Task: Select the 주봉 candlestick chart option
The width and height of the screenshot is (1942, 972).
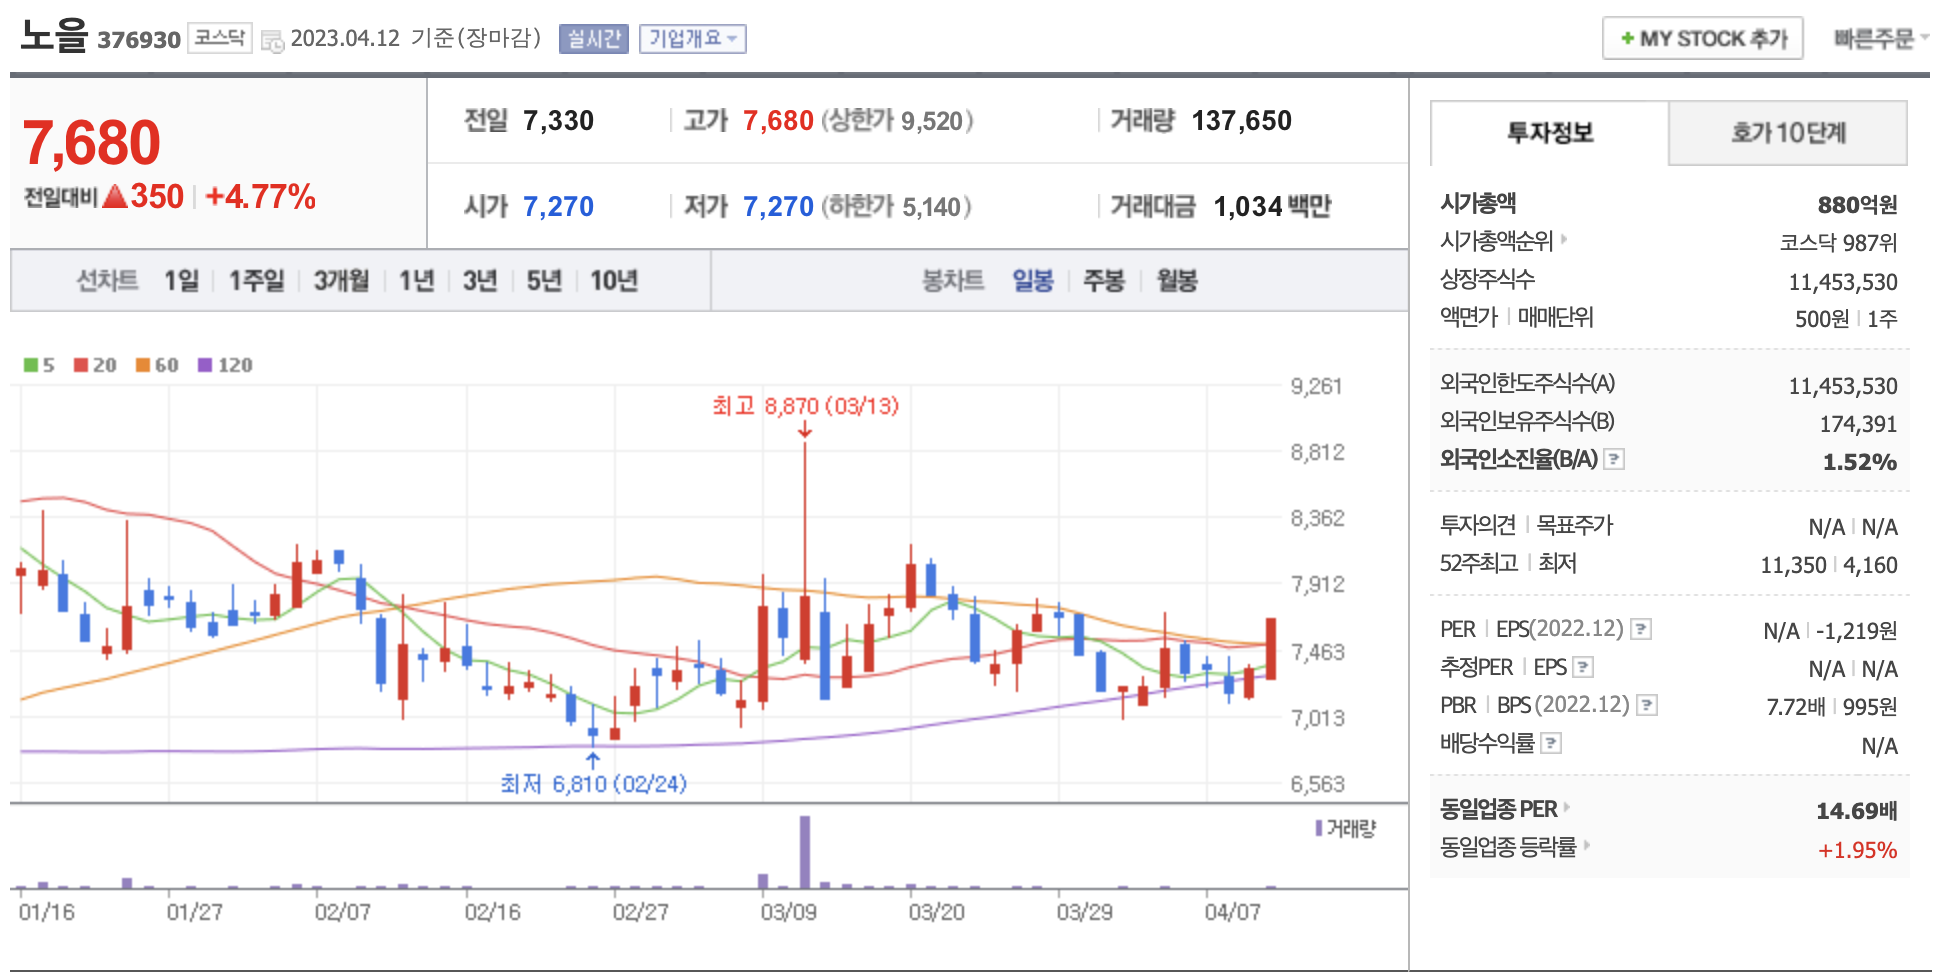Action: coord(1103,281)
